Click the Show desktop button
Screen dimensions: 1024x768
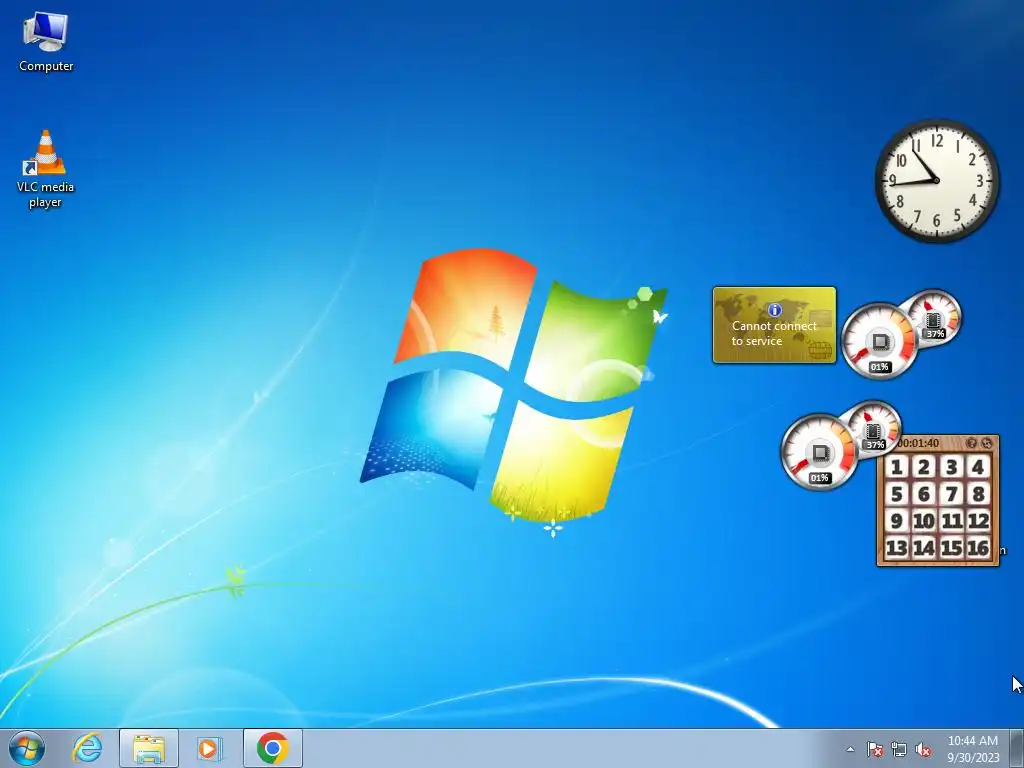coord(1017,748)
